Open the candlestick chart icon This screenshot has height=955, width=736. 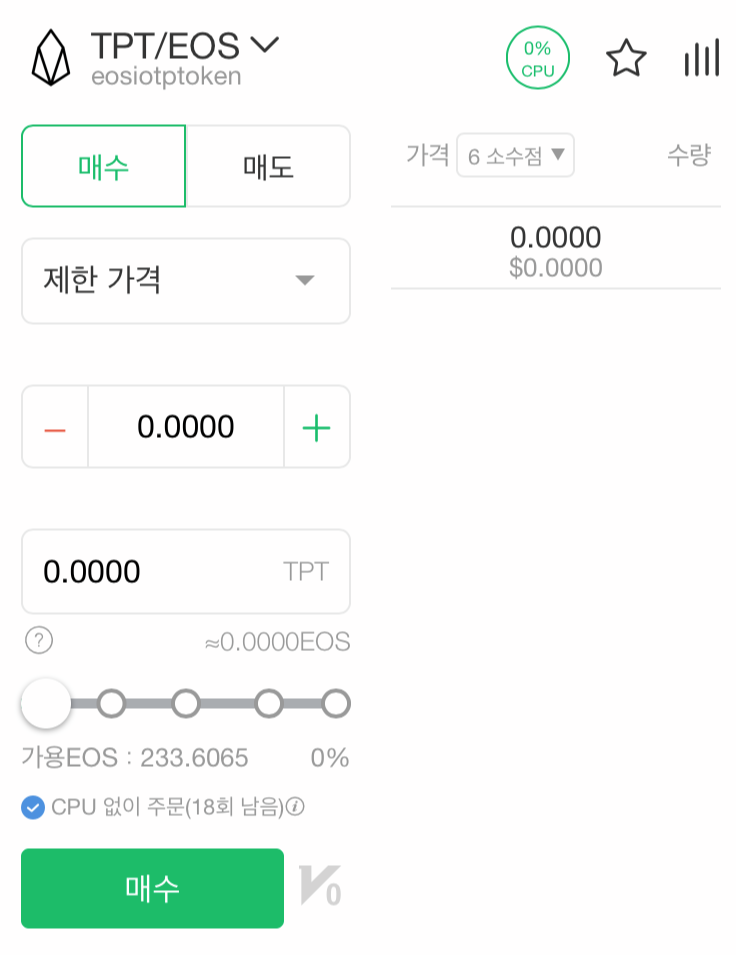pos(701,59)
